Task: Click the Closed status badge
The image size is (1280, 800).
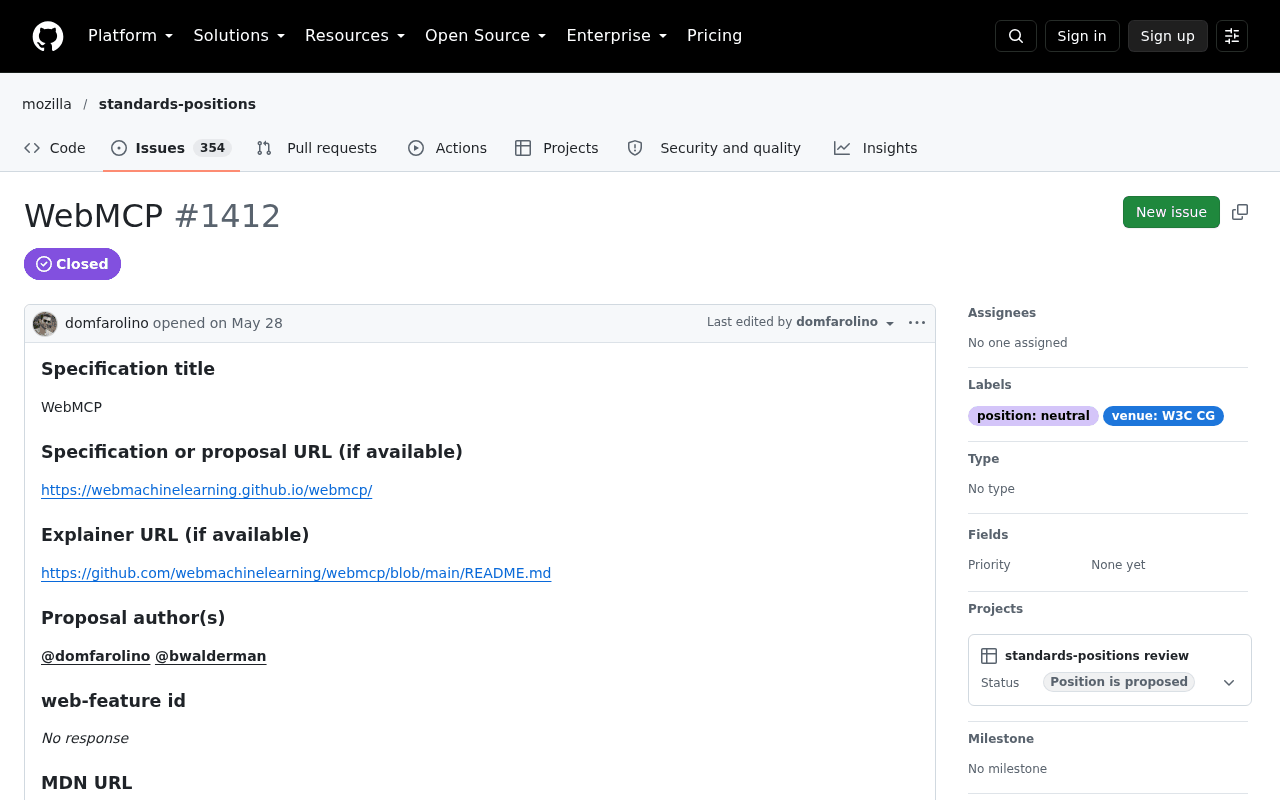Action: 72,264
